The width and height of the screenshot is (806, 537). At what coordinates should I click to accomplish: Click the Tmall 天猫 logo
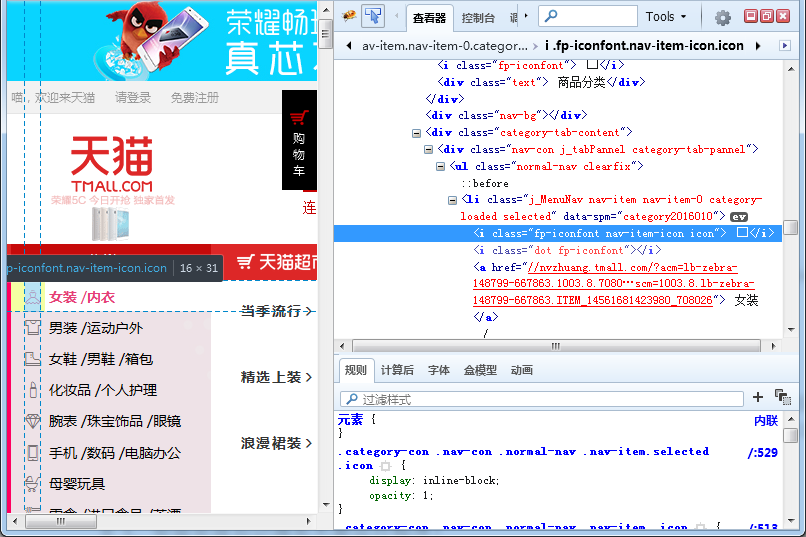coord(112,164)
